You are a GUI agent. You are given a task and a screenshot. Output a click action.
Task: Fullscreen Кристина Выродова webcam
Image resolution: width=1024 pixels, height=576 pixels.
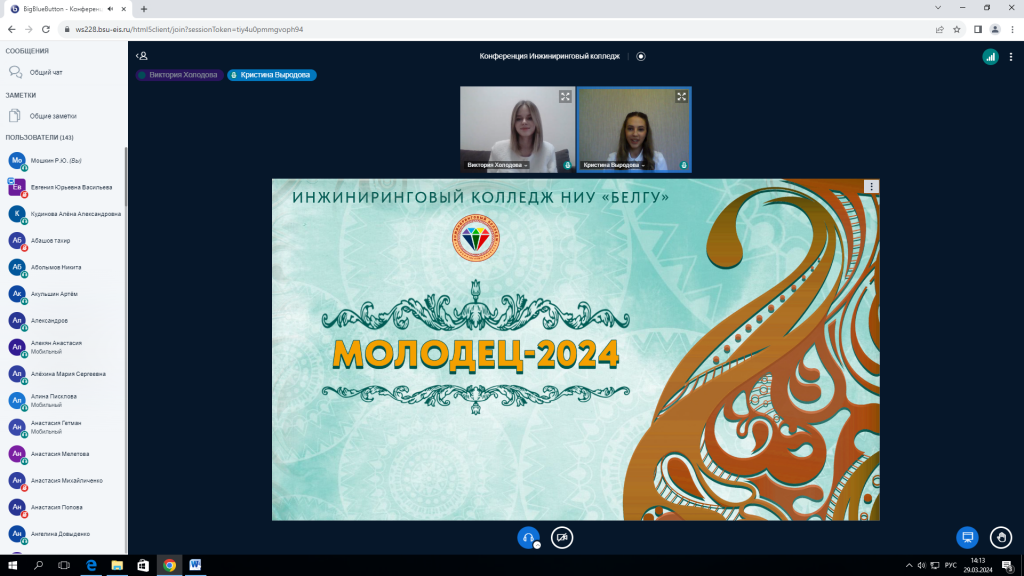681,97
